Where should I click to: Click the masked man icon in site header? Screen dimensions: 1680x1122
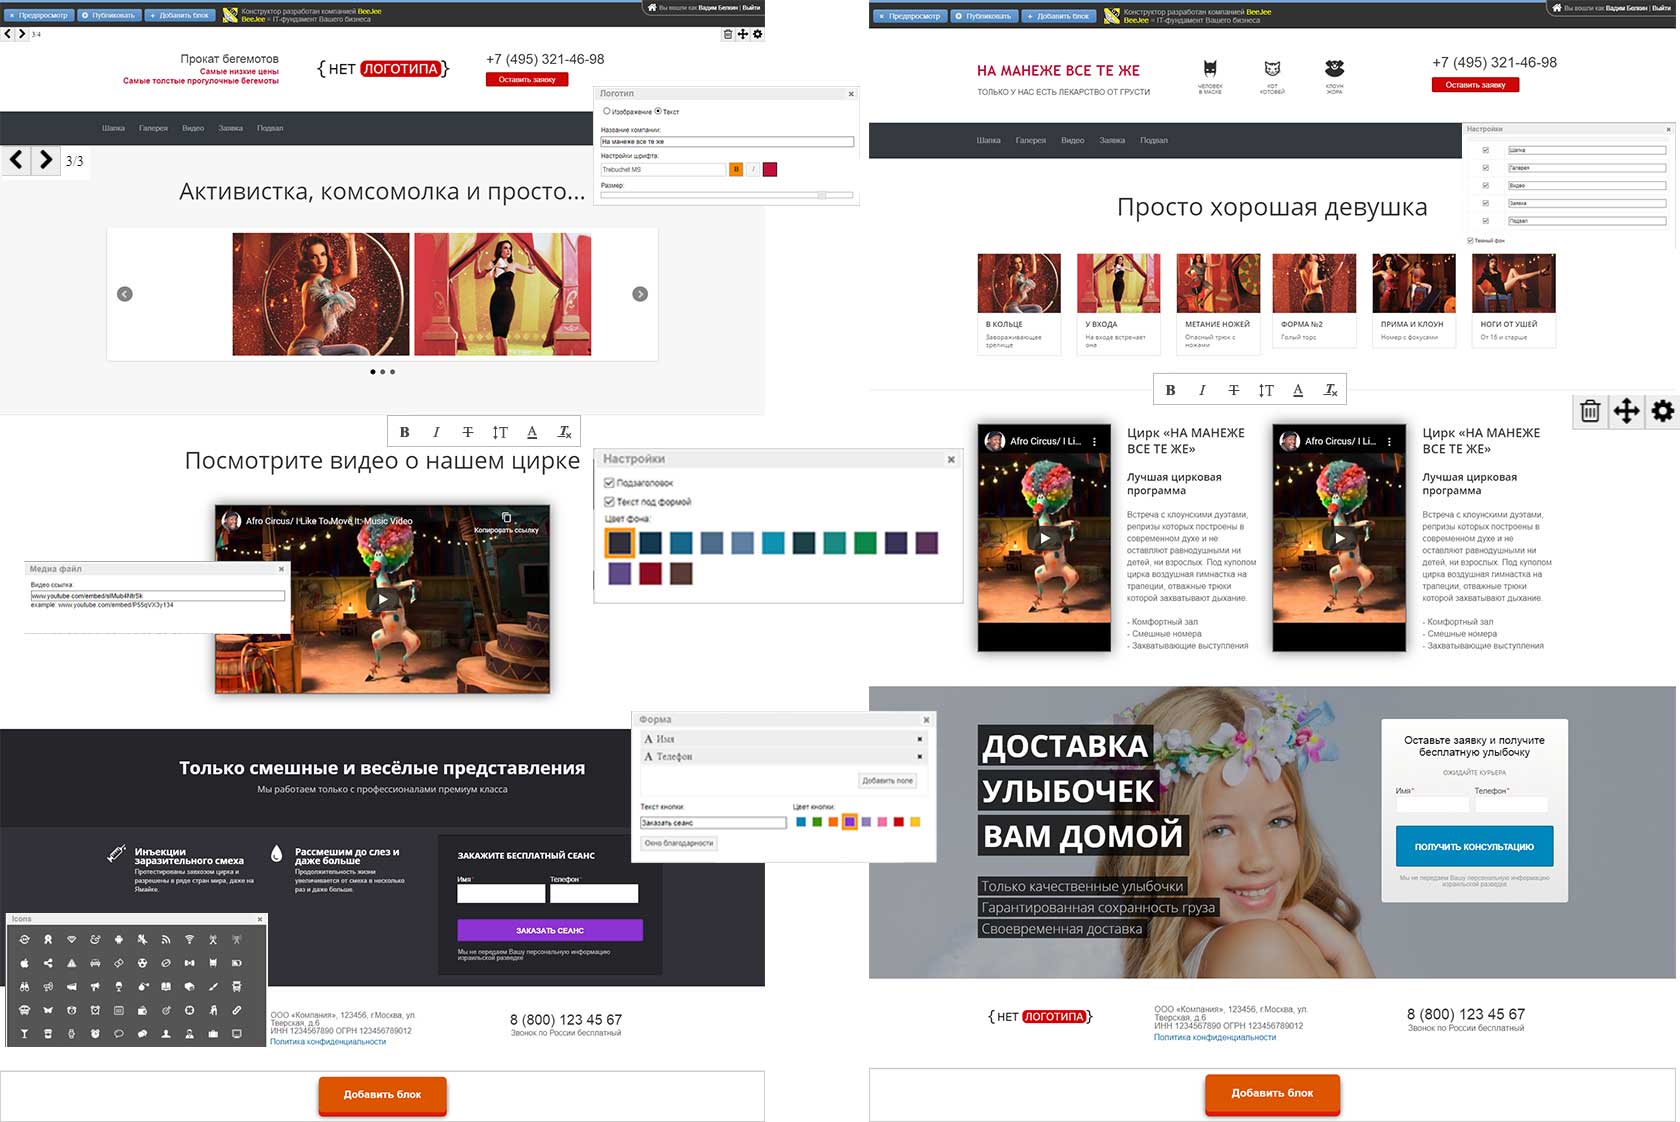point(1210,69)
